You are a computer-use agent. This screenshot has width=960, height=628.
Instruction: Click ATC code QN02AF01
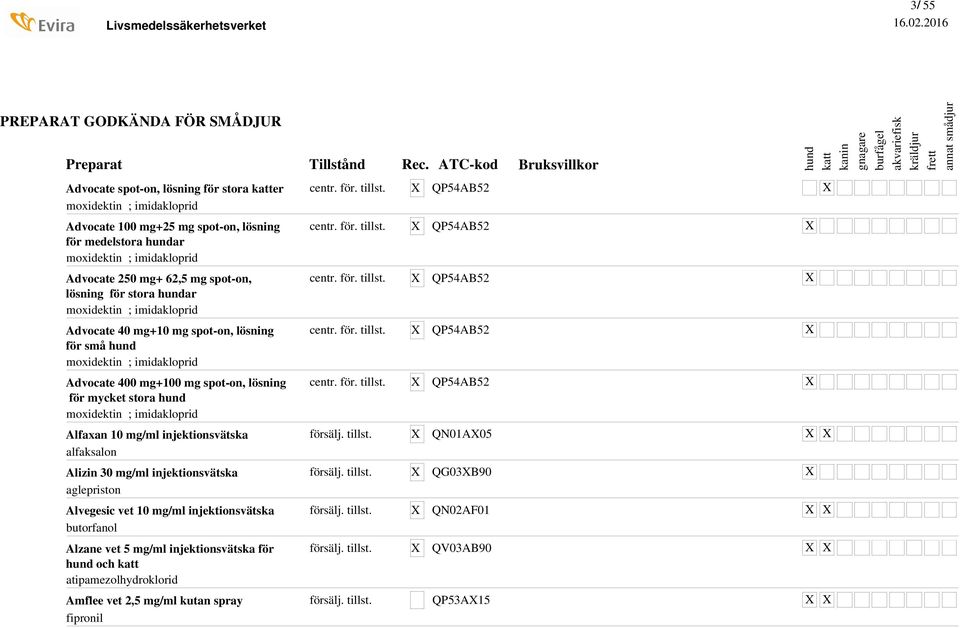point(461,510)
